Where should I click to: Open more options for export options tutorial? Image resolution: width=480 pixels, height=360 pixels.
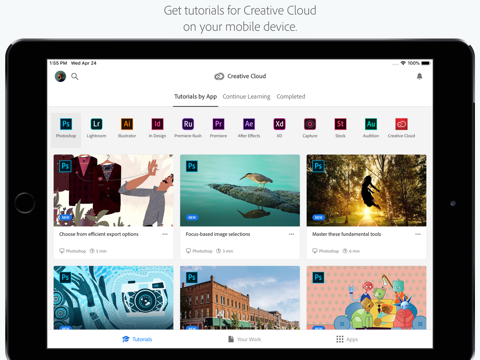(165, 234)
